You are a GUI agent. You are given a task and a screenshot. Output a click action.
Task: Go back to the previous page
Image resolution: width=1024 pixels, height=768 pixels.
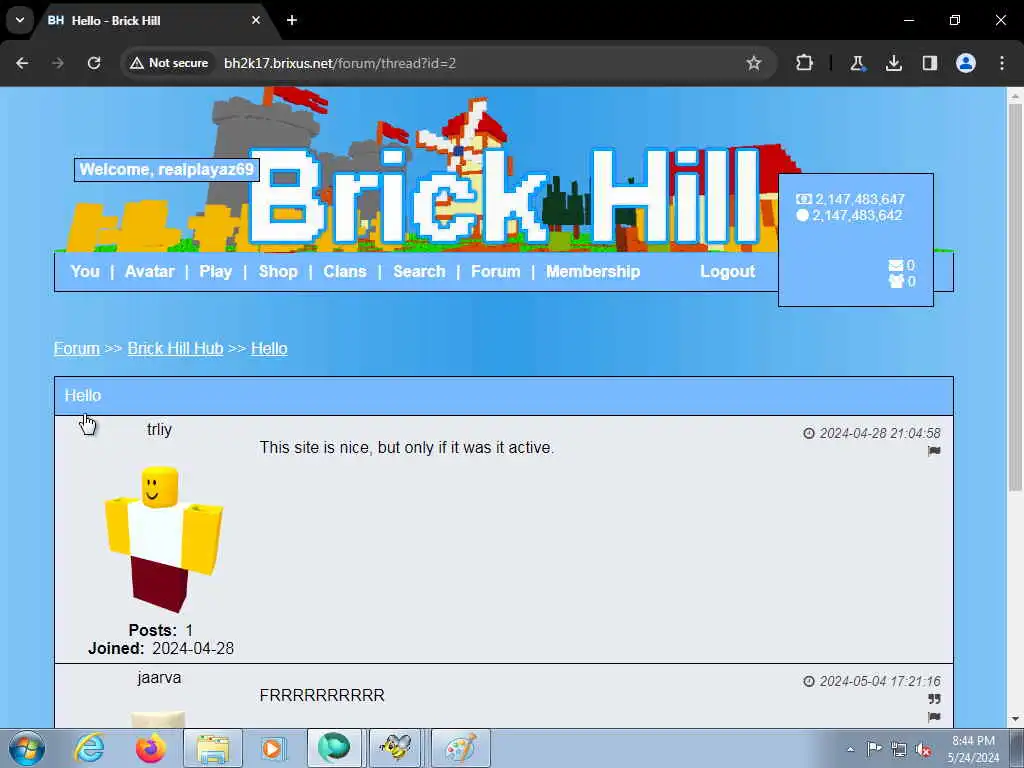[x=22, y=63]
